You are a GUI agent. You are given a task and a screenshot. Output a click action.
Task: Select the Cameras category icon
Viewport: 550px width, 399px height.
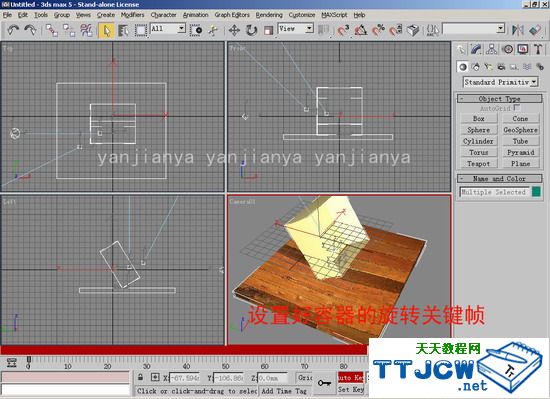coord(501,67)
